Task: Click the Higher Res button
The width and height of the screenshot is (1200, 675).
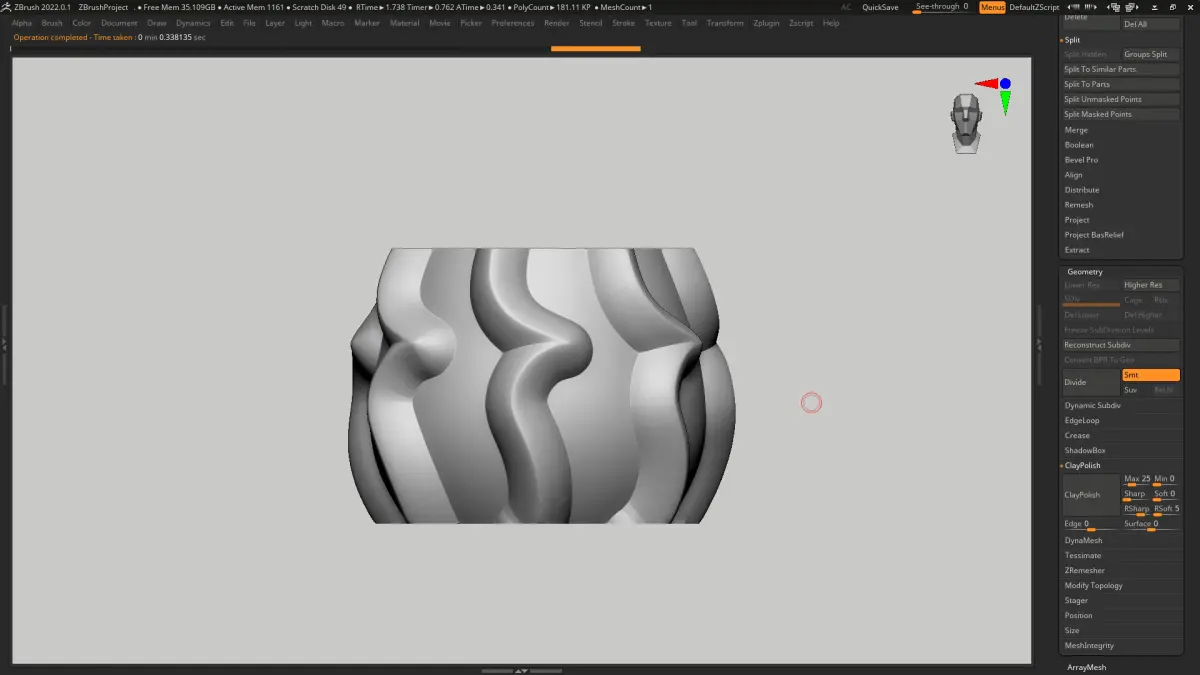Action: point(1151,285)
